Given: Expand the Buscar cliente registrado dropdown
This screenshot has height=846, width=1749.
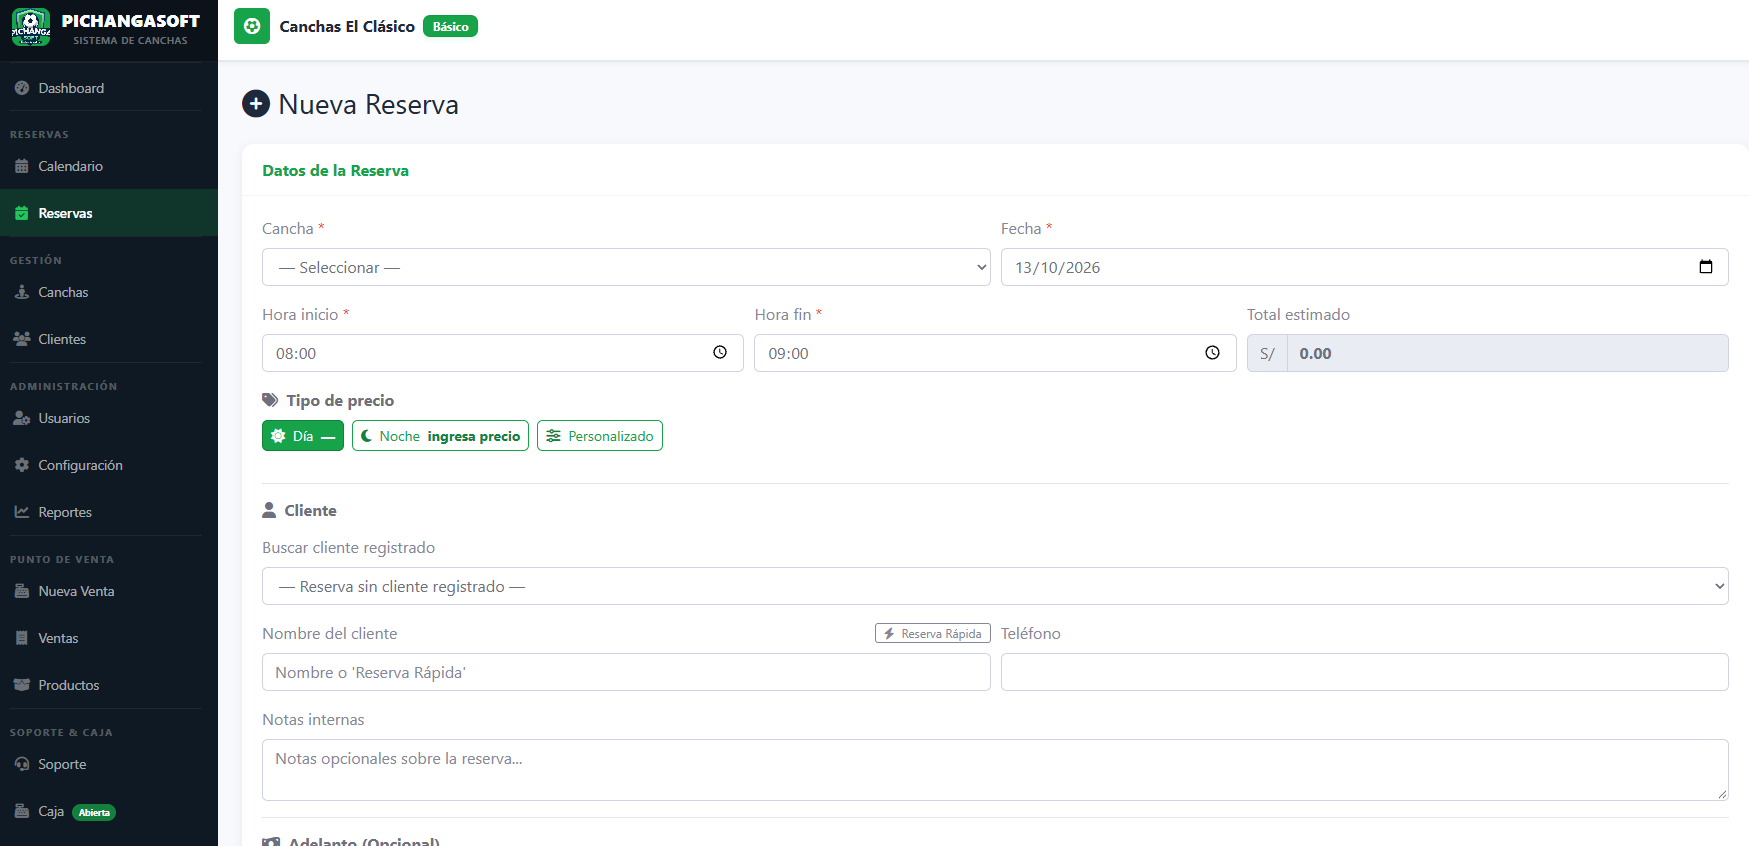Looking at the screenshot, I should click(x=995, y=586).
